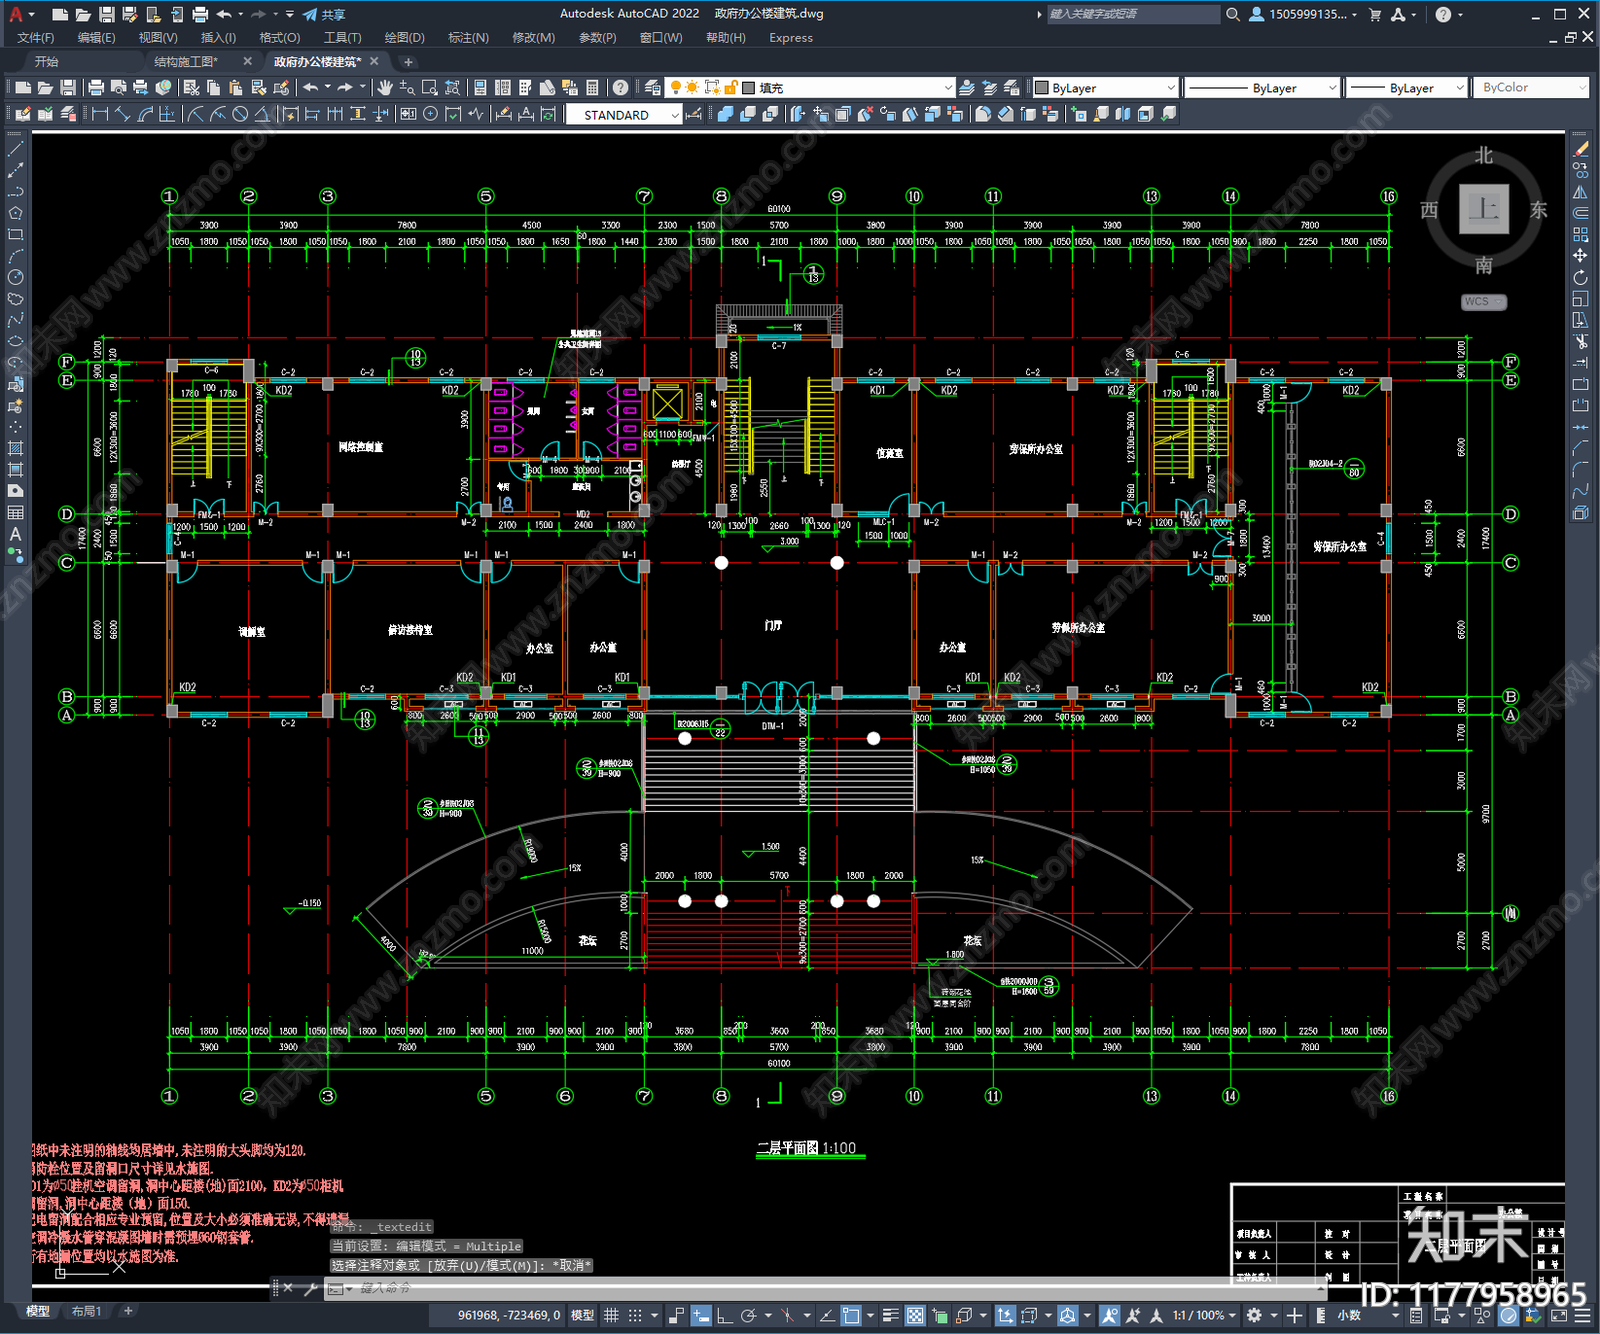The width and height of the screenshot is (1600, 1334).
Task: Click the Multiline Text tool
Action: tap(15, 535)
